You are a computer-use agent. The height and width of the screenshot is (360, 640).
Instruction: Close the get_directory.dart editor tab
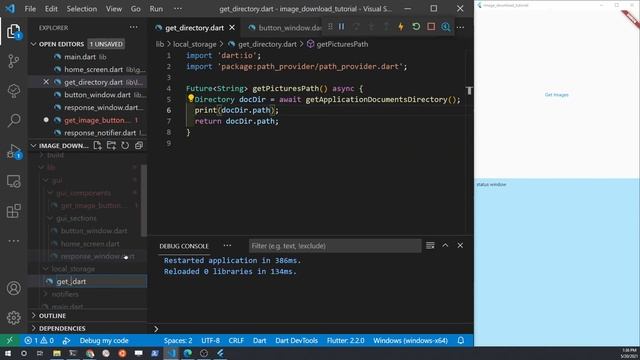click(232, 27)
